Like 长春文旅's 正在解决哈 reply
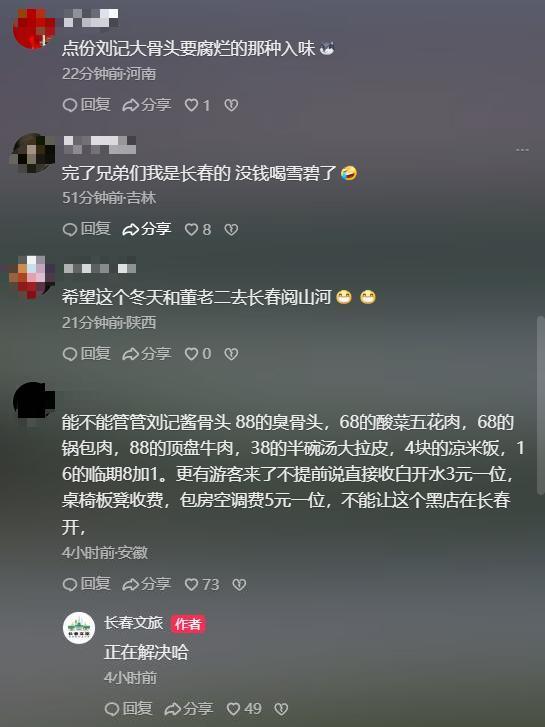 244,708
